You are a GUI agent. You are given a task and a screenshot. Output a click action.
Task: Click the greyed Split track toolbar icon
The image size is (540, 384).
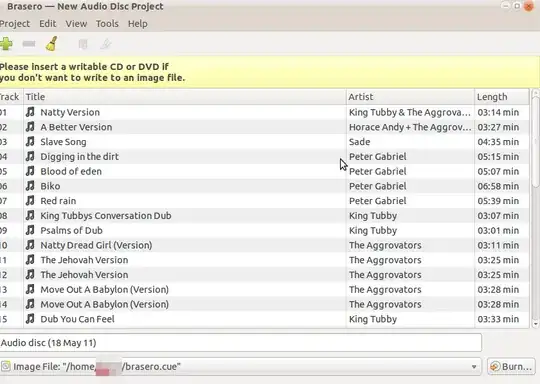point(106,44)
